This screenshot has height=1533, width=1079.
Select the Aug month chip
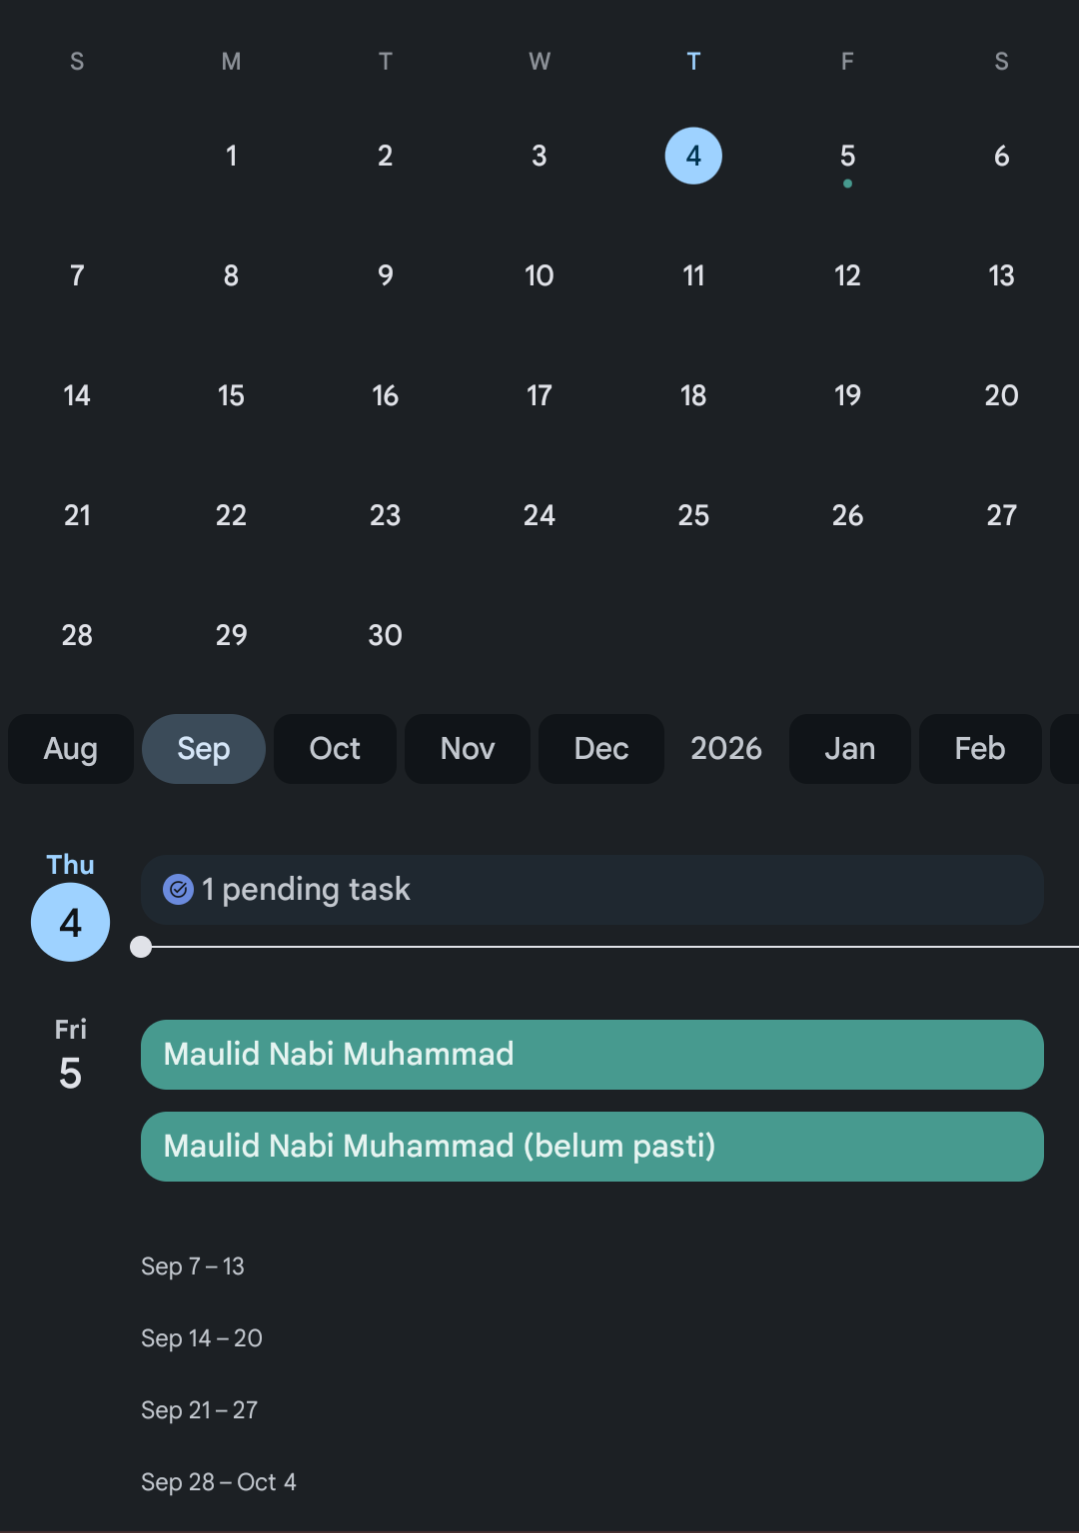coord(71,749)
